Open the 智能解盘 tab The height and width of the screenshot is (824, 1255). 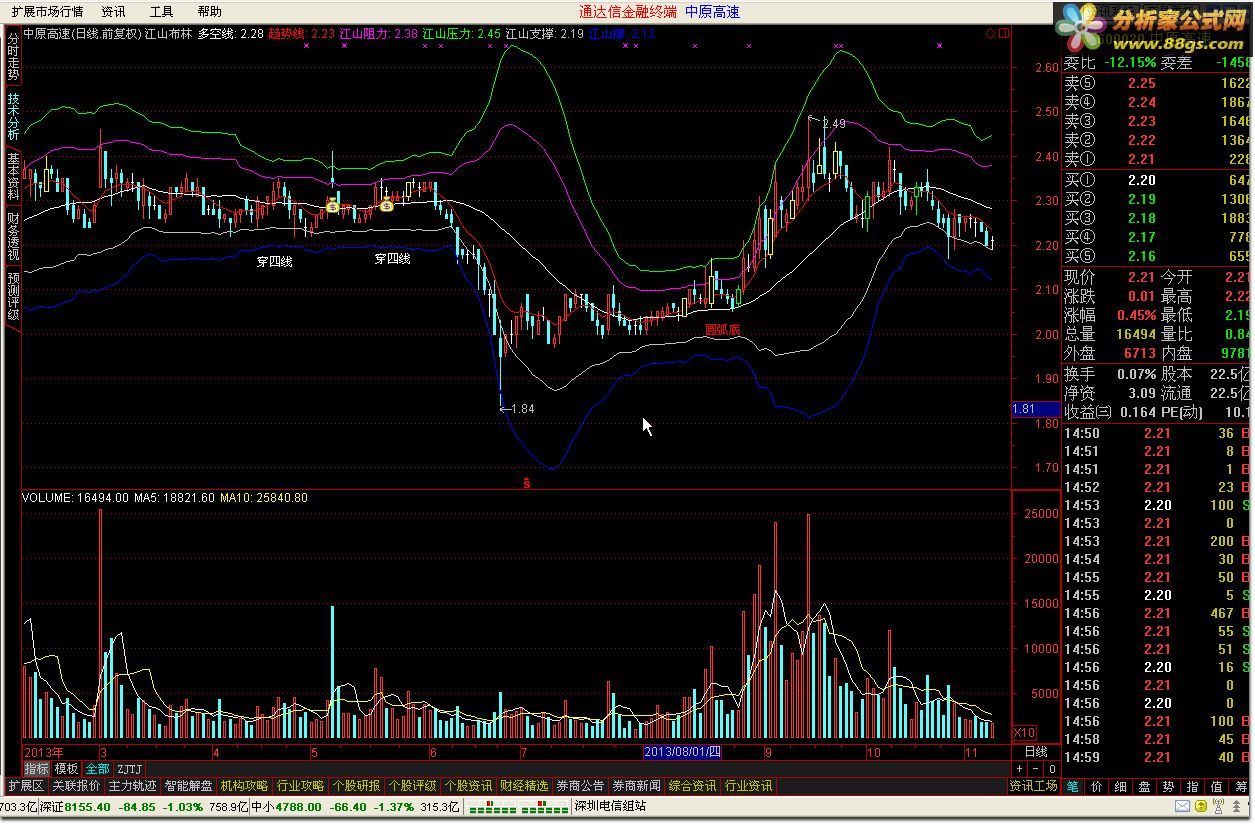point(188,786)
